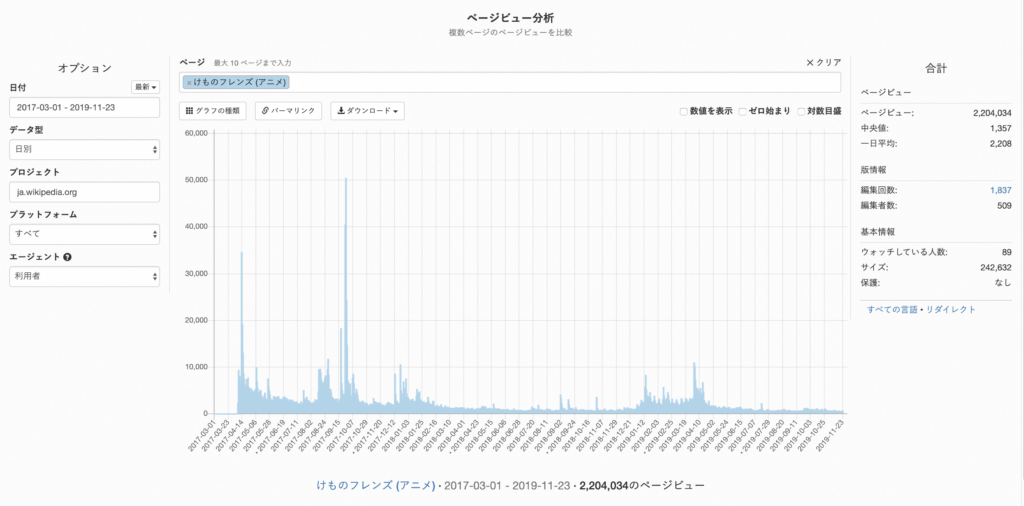Click the サイズ 242,632 value
This screenshot has width=1024, height=506.
996,267
